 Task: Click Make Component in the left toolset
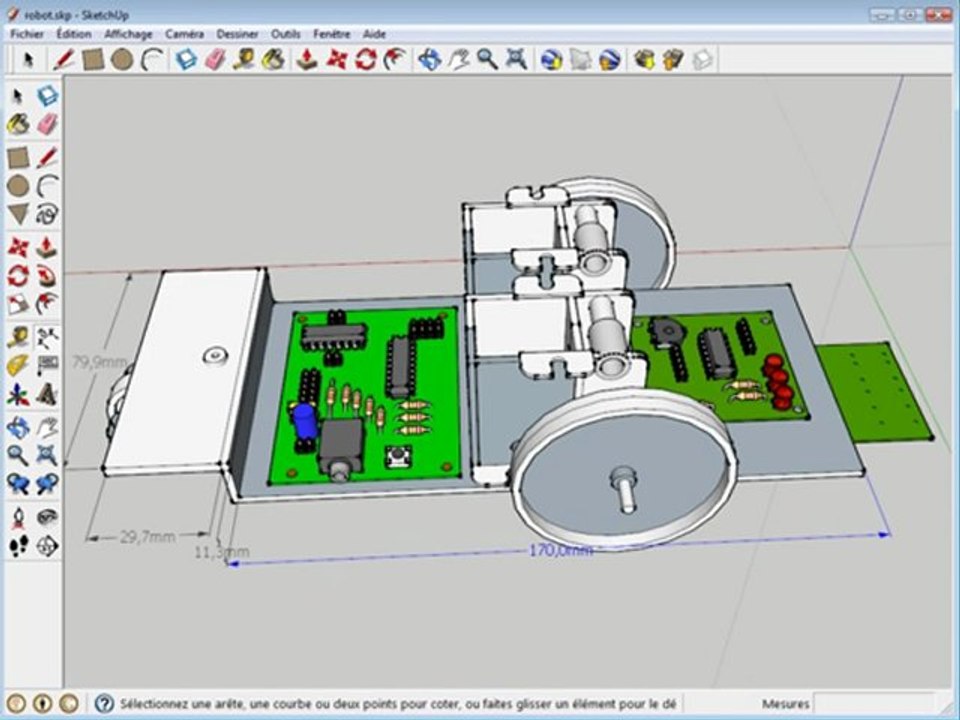pos(47,96)
